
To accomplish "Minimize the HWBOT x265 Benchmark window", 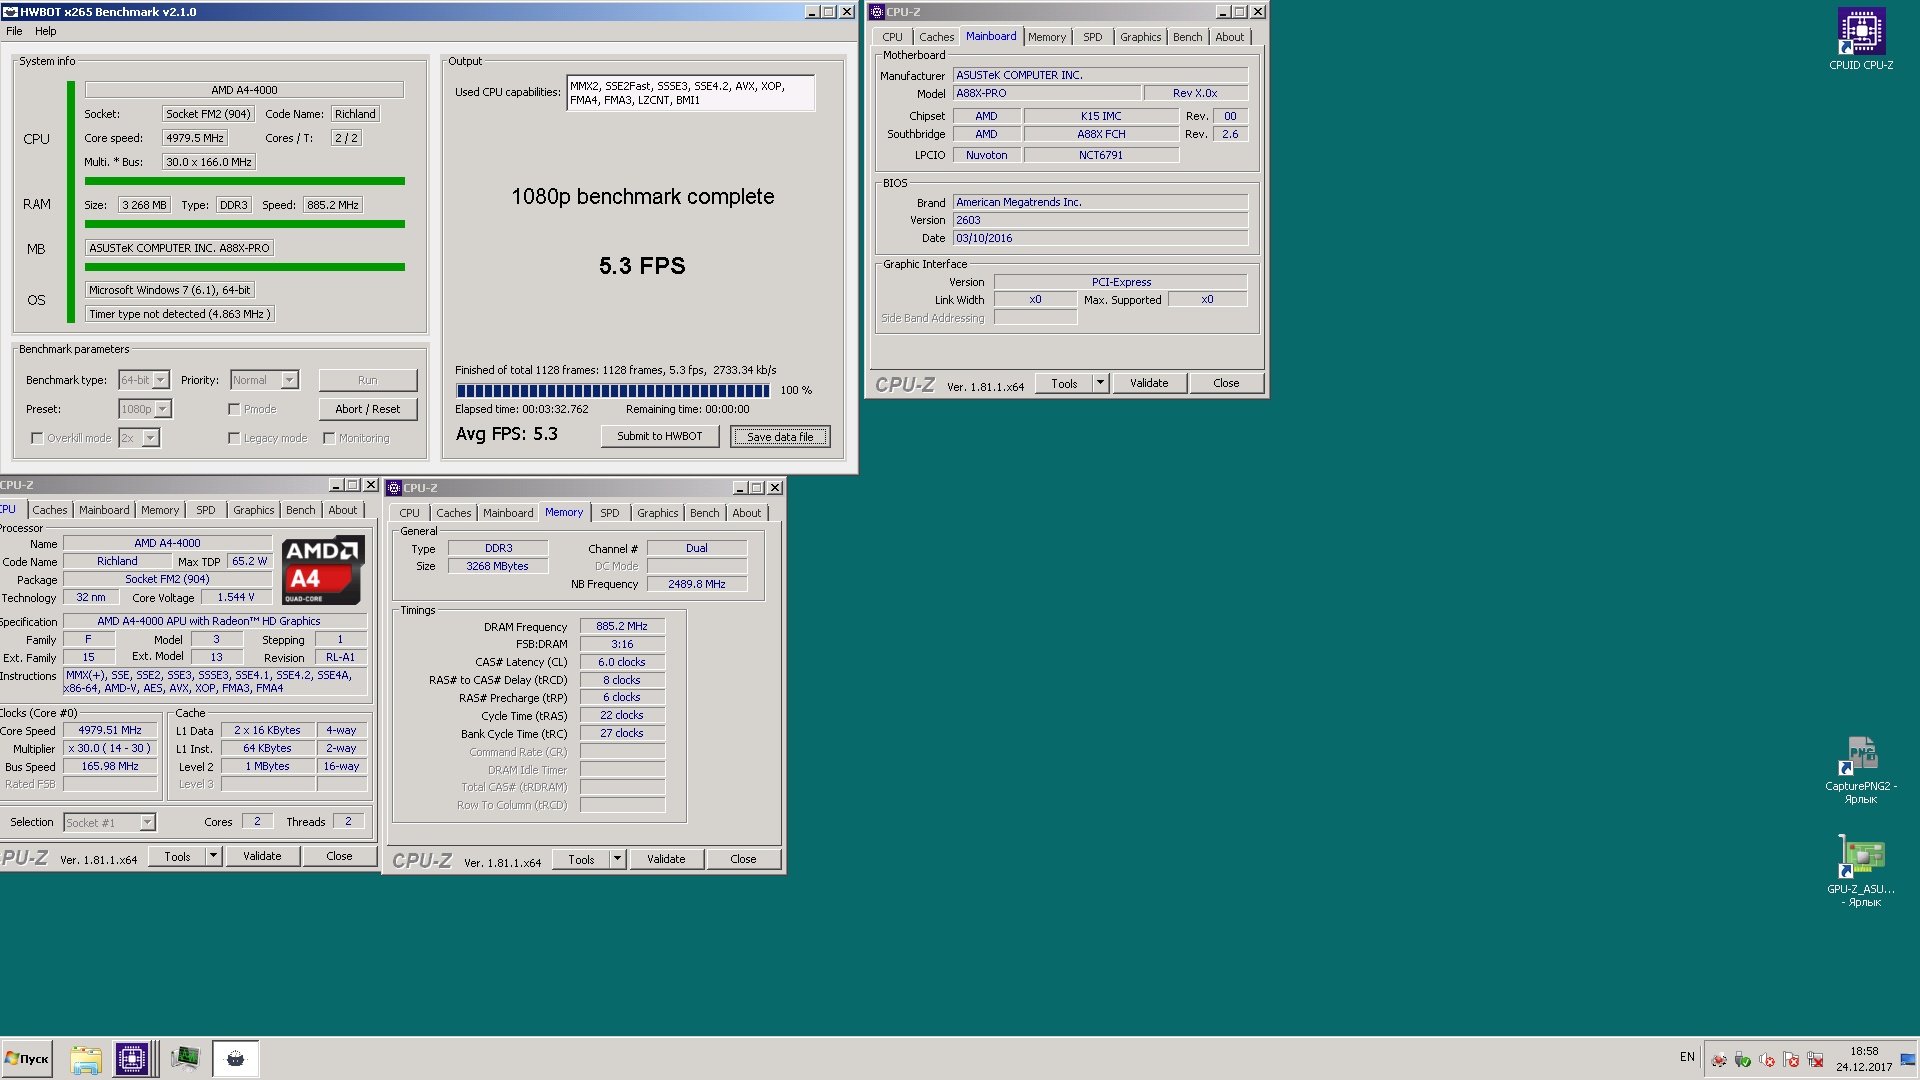I will [x=812, y=12].
